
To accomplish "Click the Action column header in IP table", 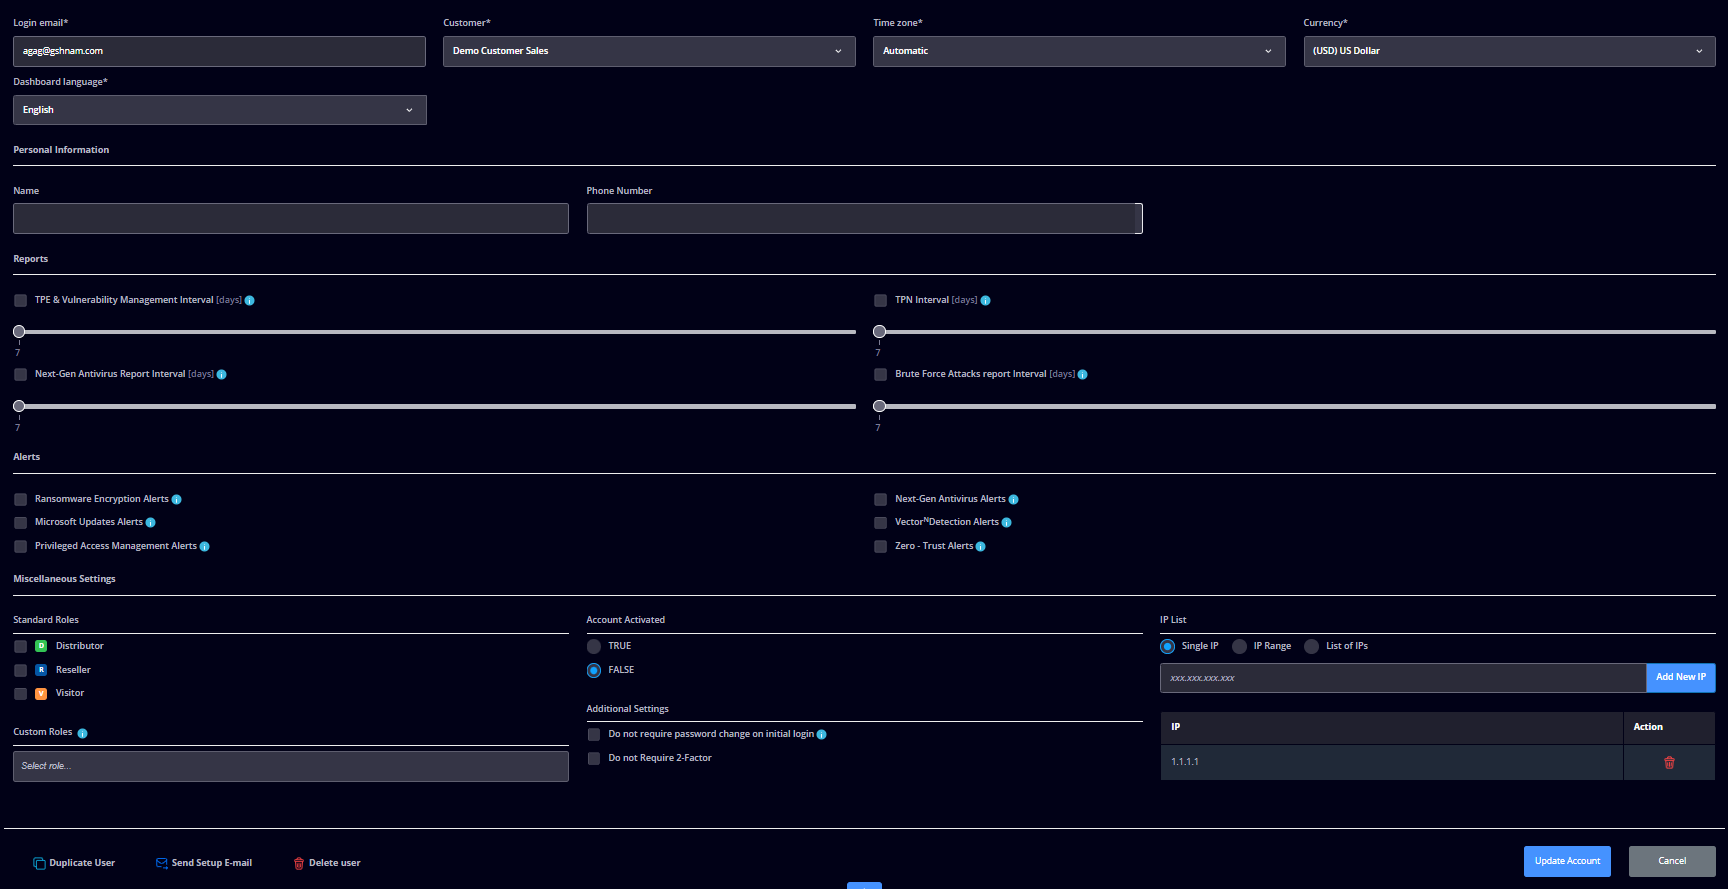I will 1648,727.
